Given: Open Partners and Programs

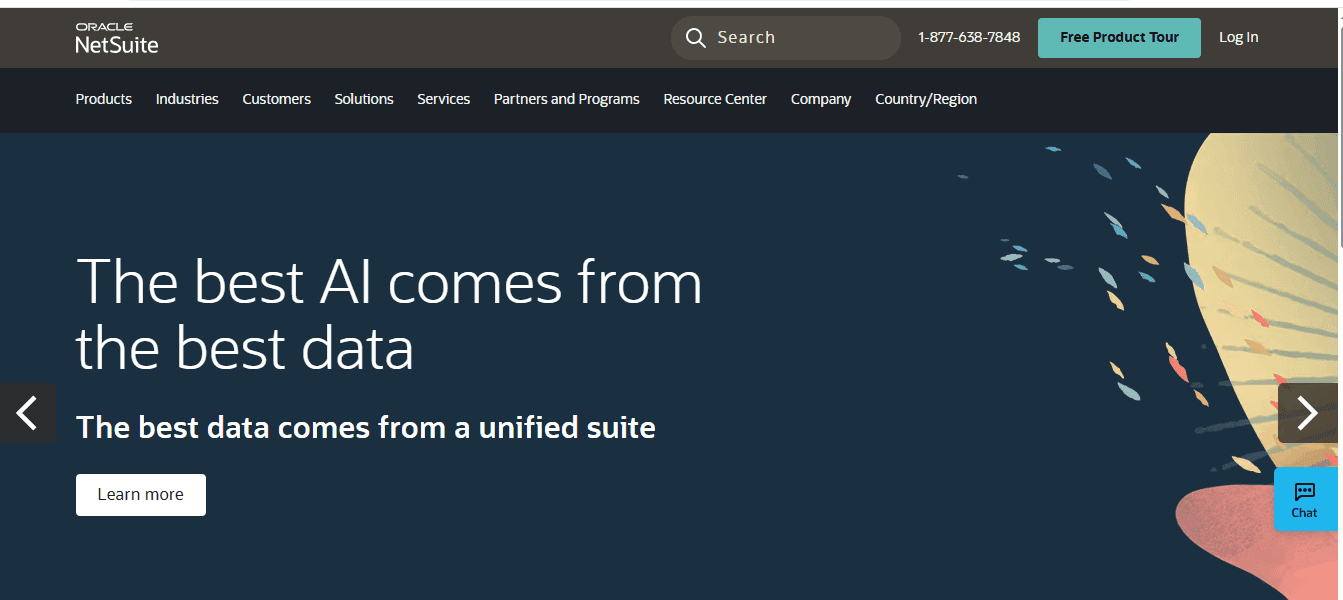Looking at the screenshot, I should pyautogui.click(x=566, y=99).
